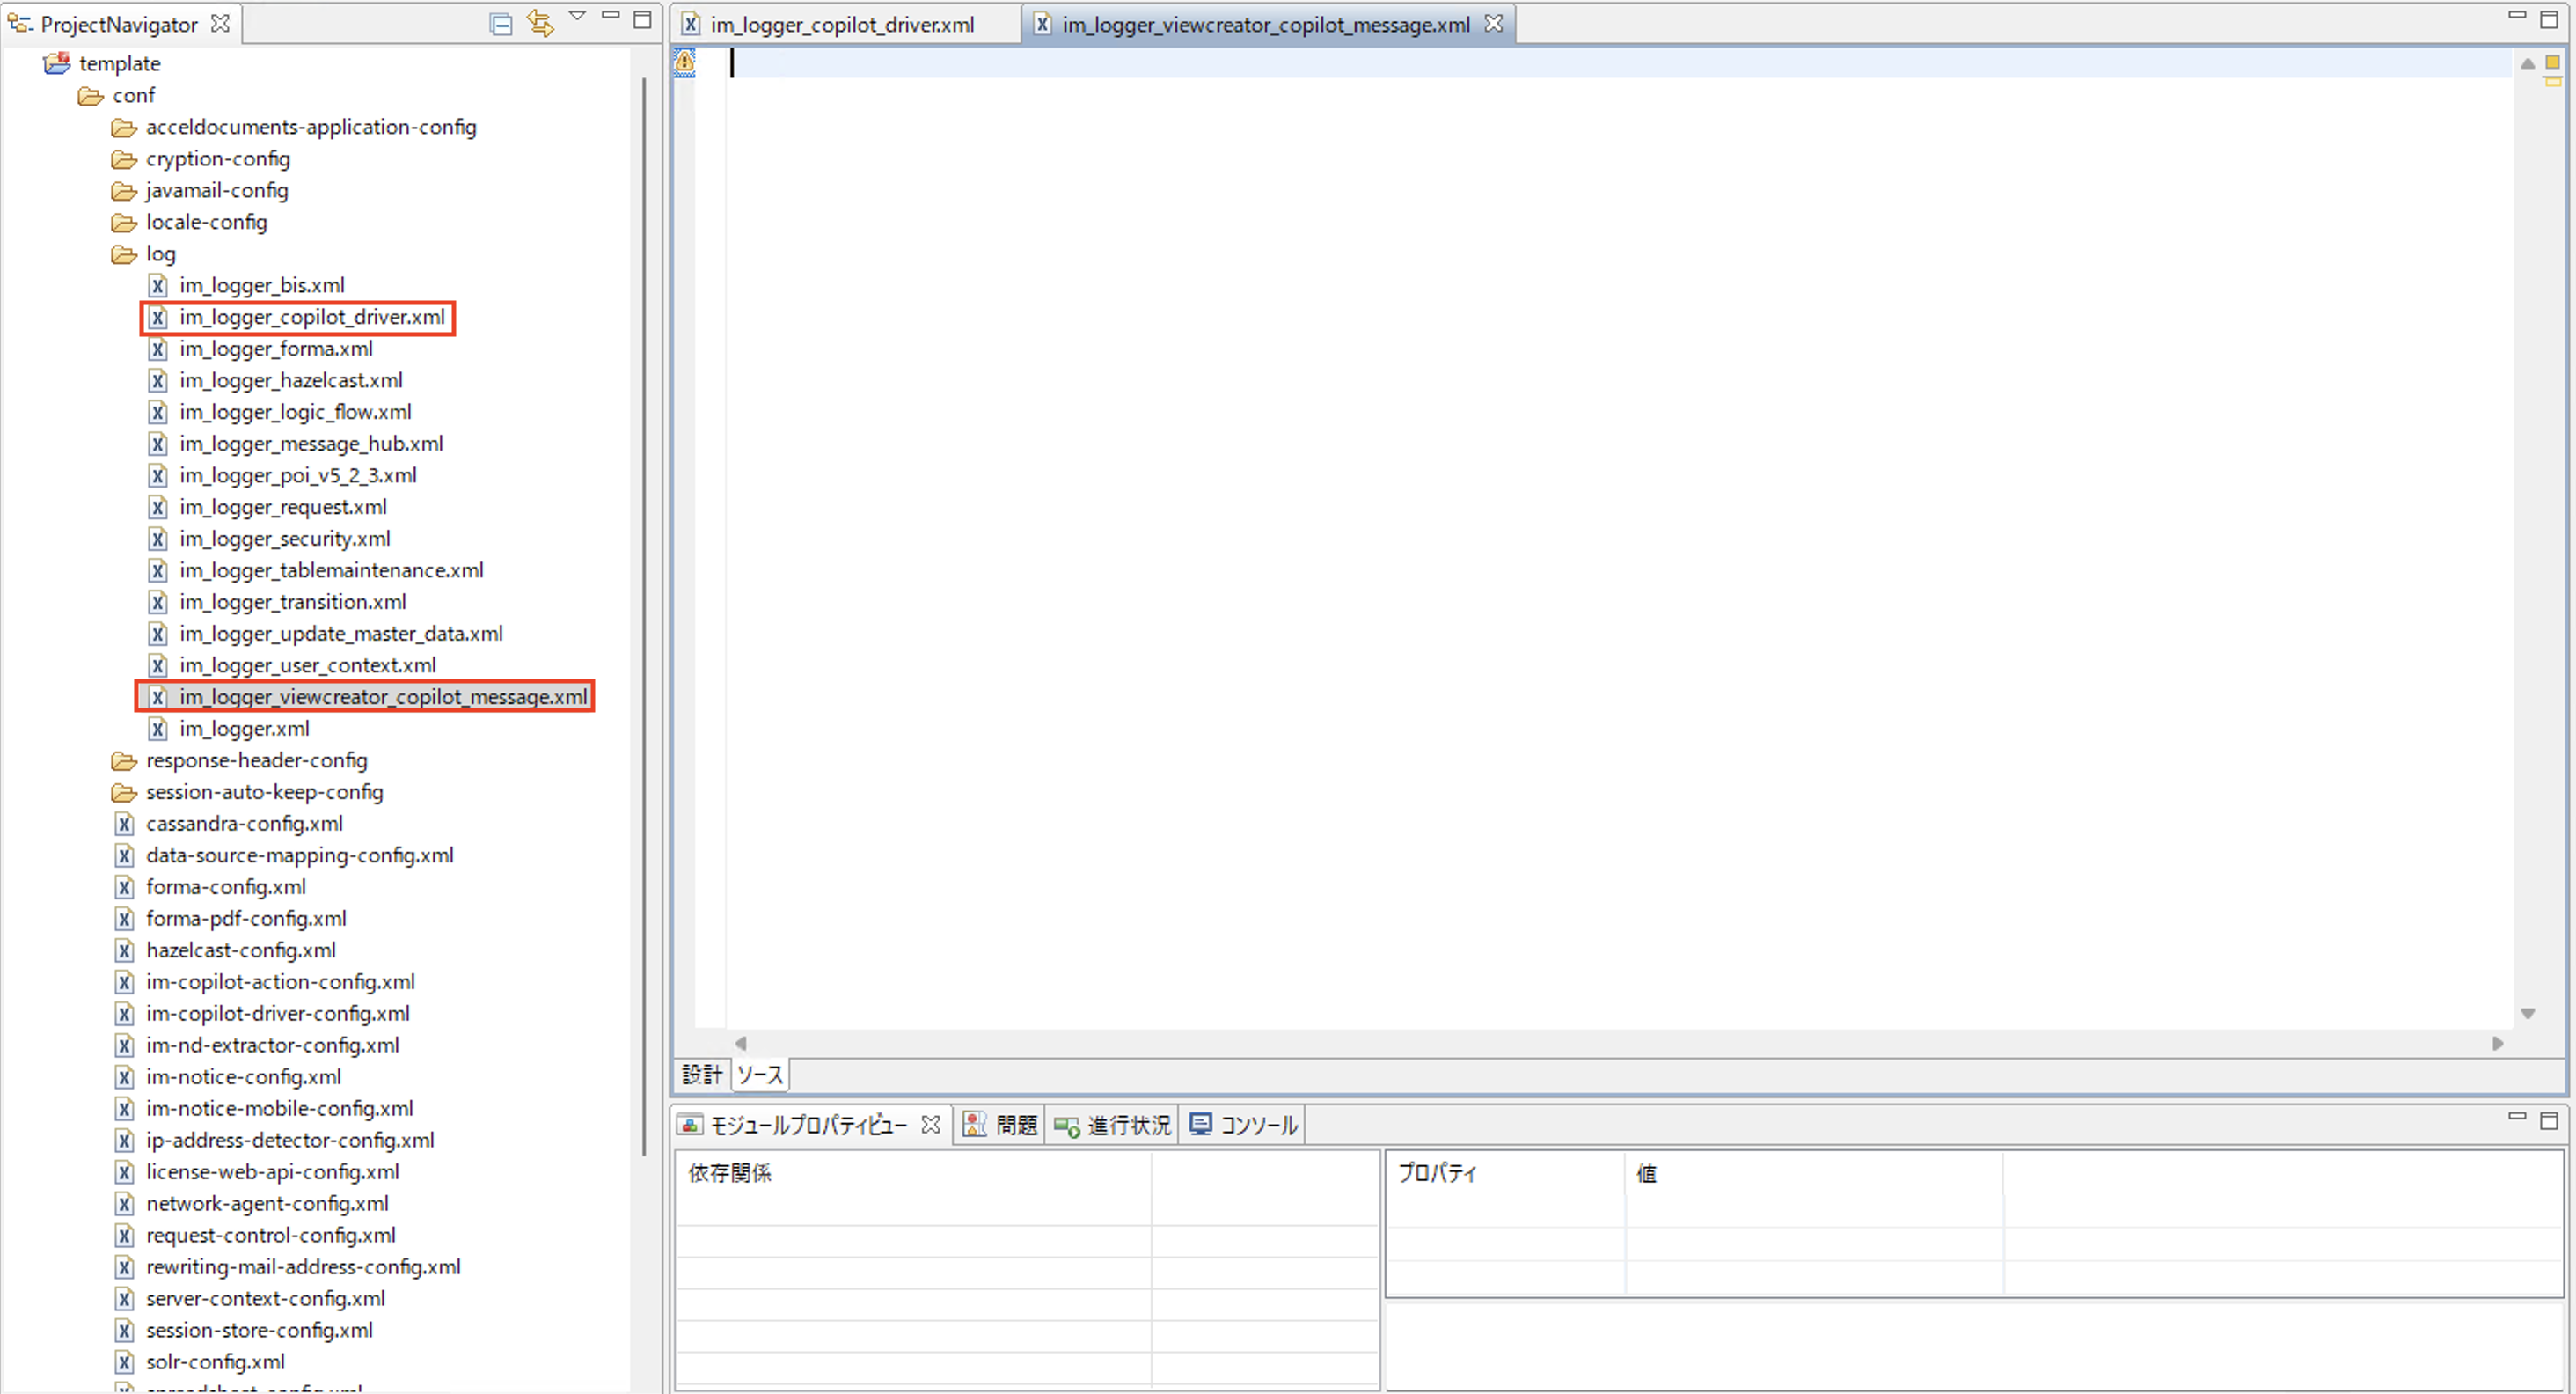Click data-source-mapping-config.xml file icon
The height and width of the screenshot is (1394, 2576).
(x=124, y=856)
